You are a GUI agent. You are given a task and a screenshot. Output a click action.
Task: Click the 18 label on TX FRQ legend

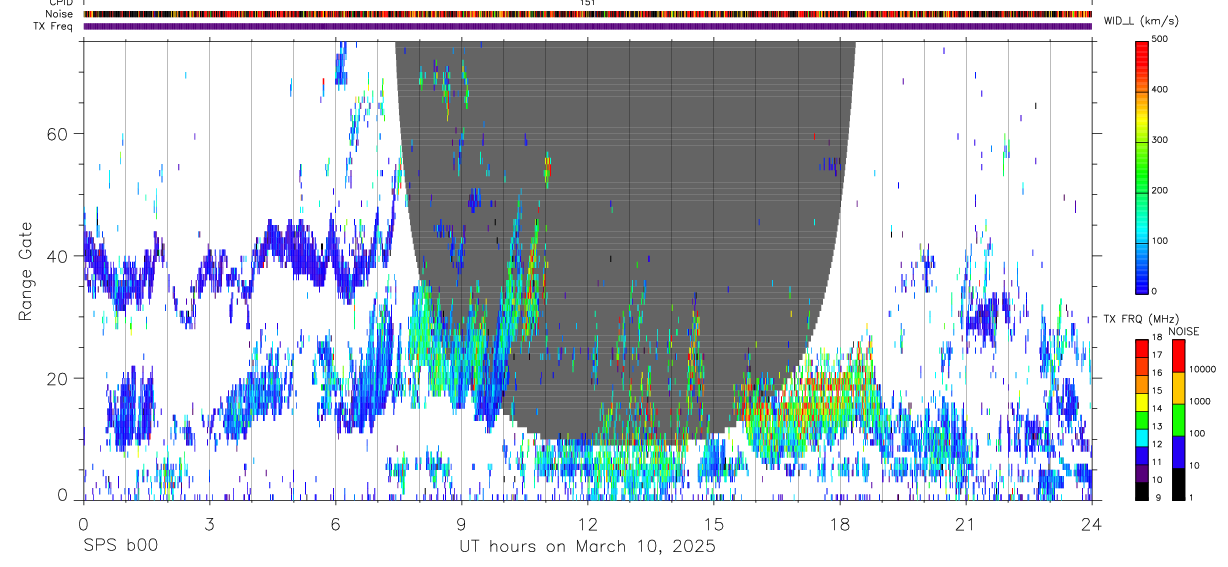(x=1157, y=338)
